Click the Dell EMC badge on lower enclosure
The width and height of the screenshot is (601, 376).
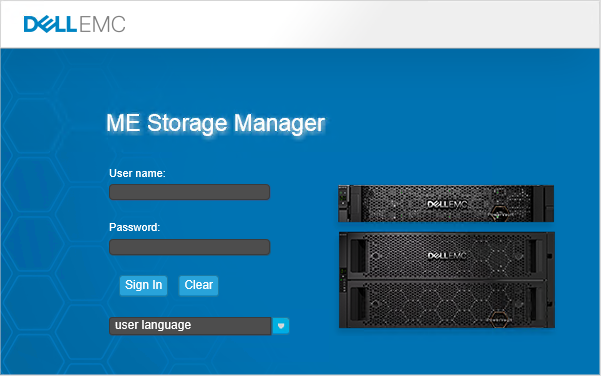pyautogui.click(x=447, y=256)
